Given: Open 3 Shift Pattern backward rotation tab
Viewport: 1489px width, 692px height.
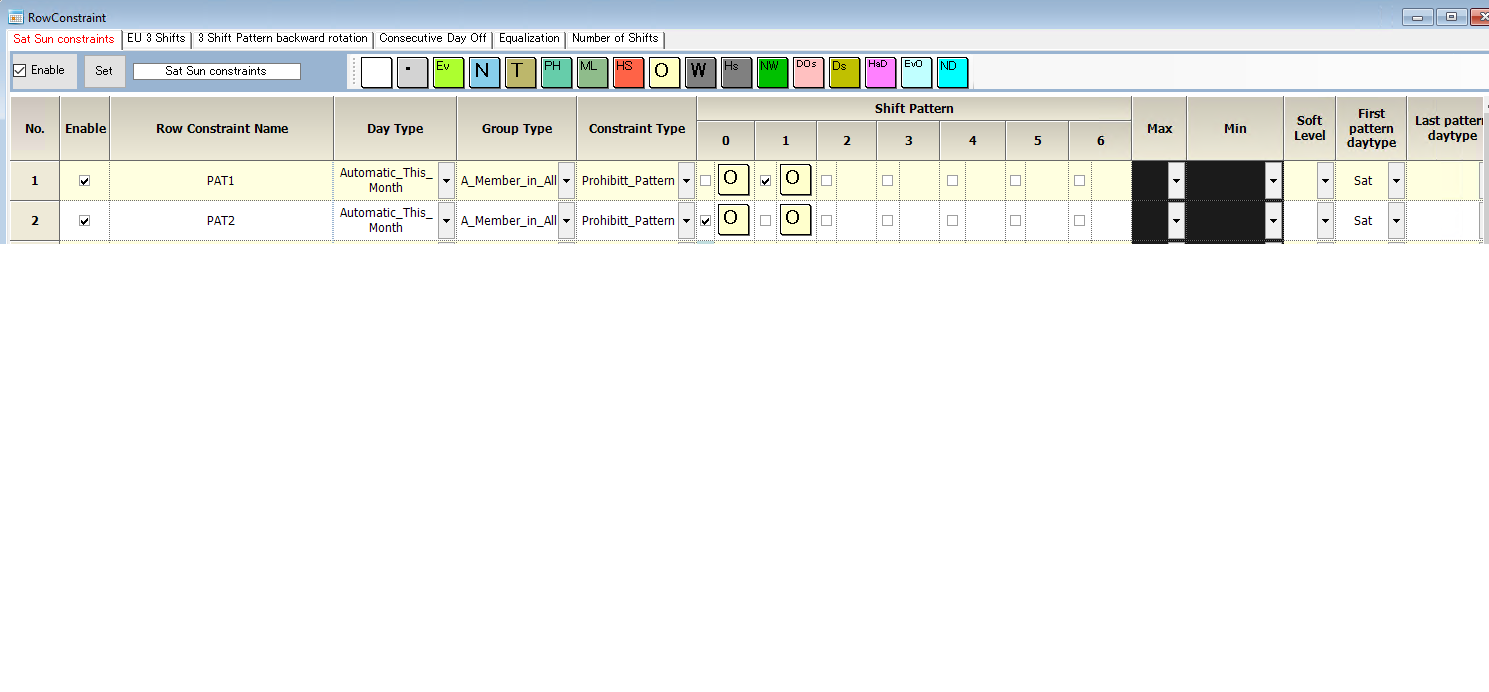Looking at the screenshot, I should point(282,38).
